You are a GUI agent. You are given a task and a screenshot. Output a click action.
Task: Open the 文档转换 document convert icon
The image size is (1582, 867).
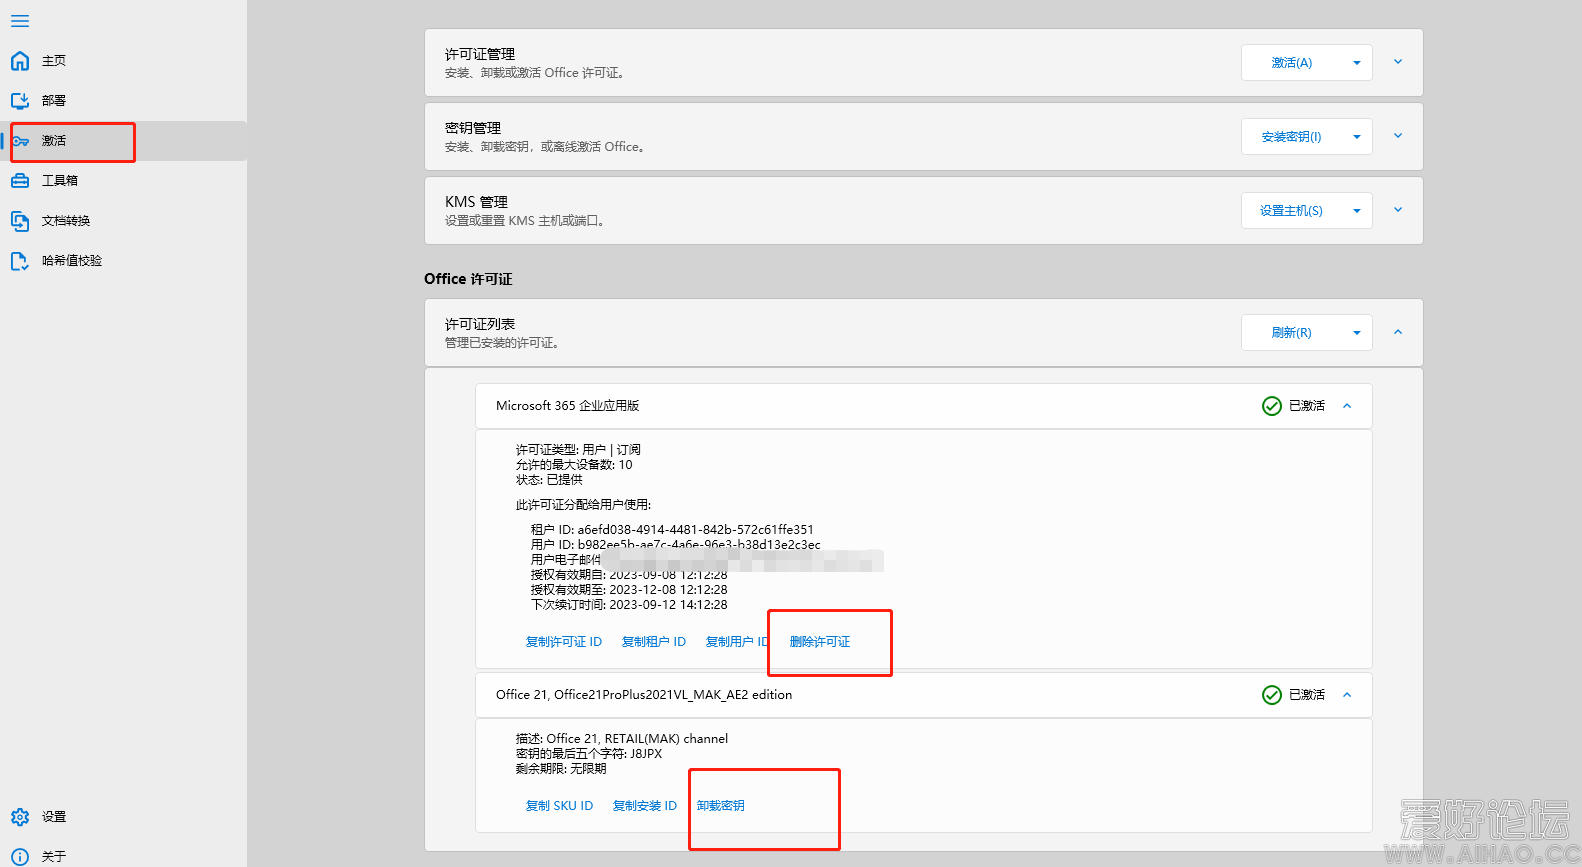coord(20,221)
